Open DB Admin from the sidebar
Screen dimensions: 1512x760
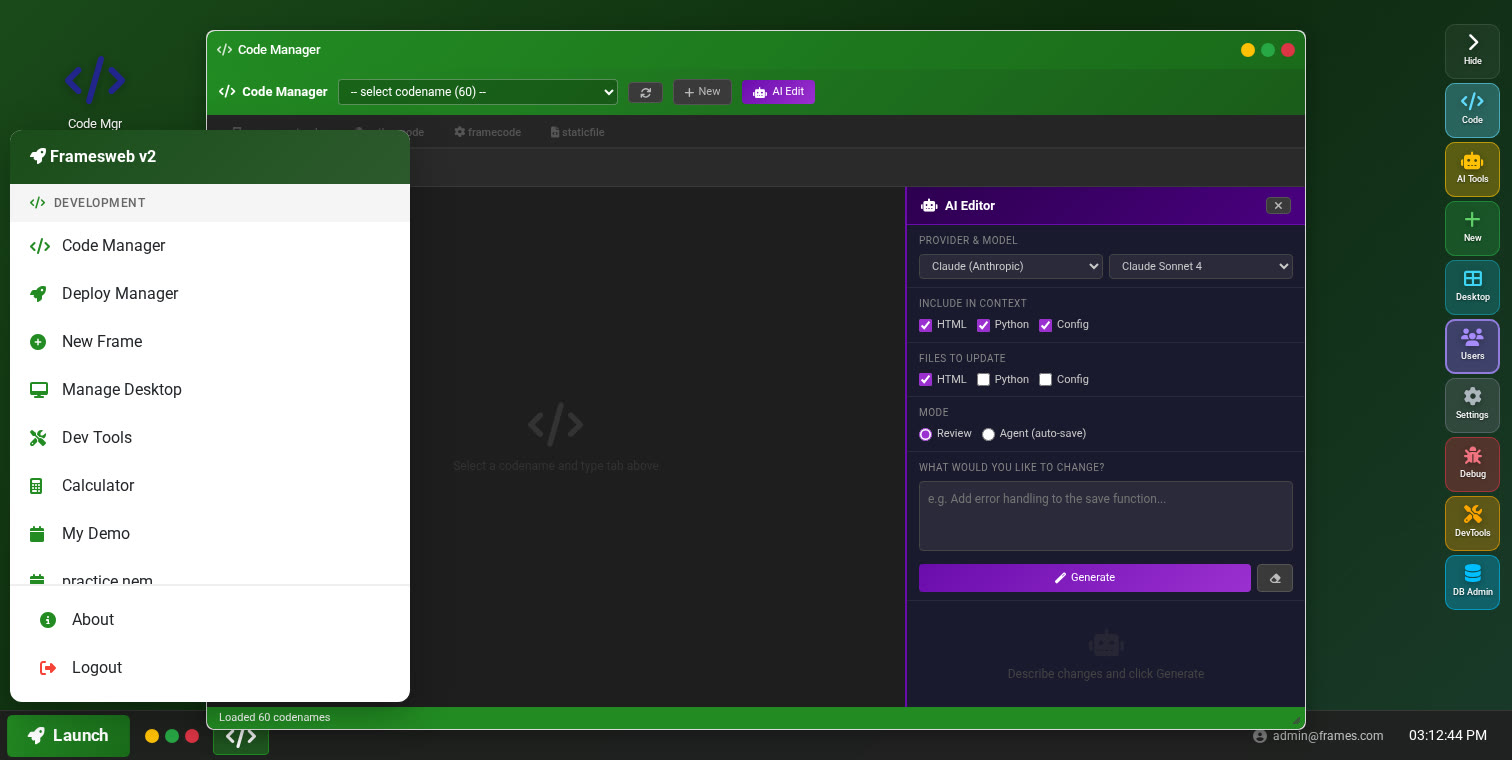pos(1471,582)
